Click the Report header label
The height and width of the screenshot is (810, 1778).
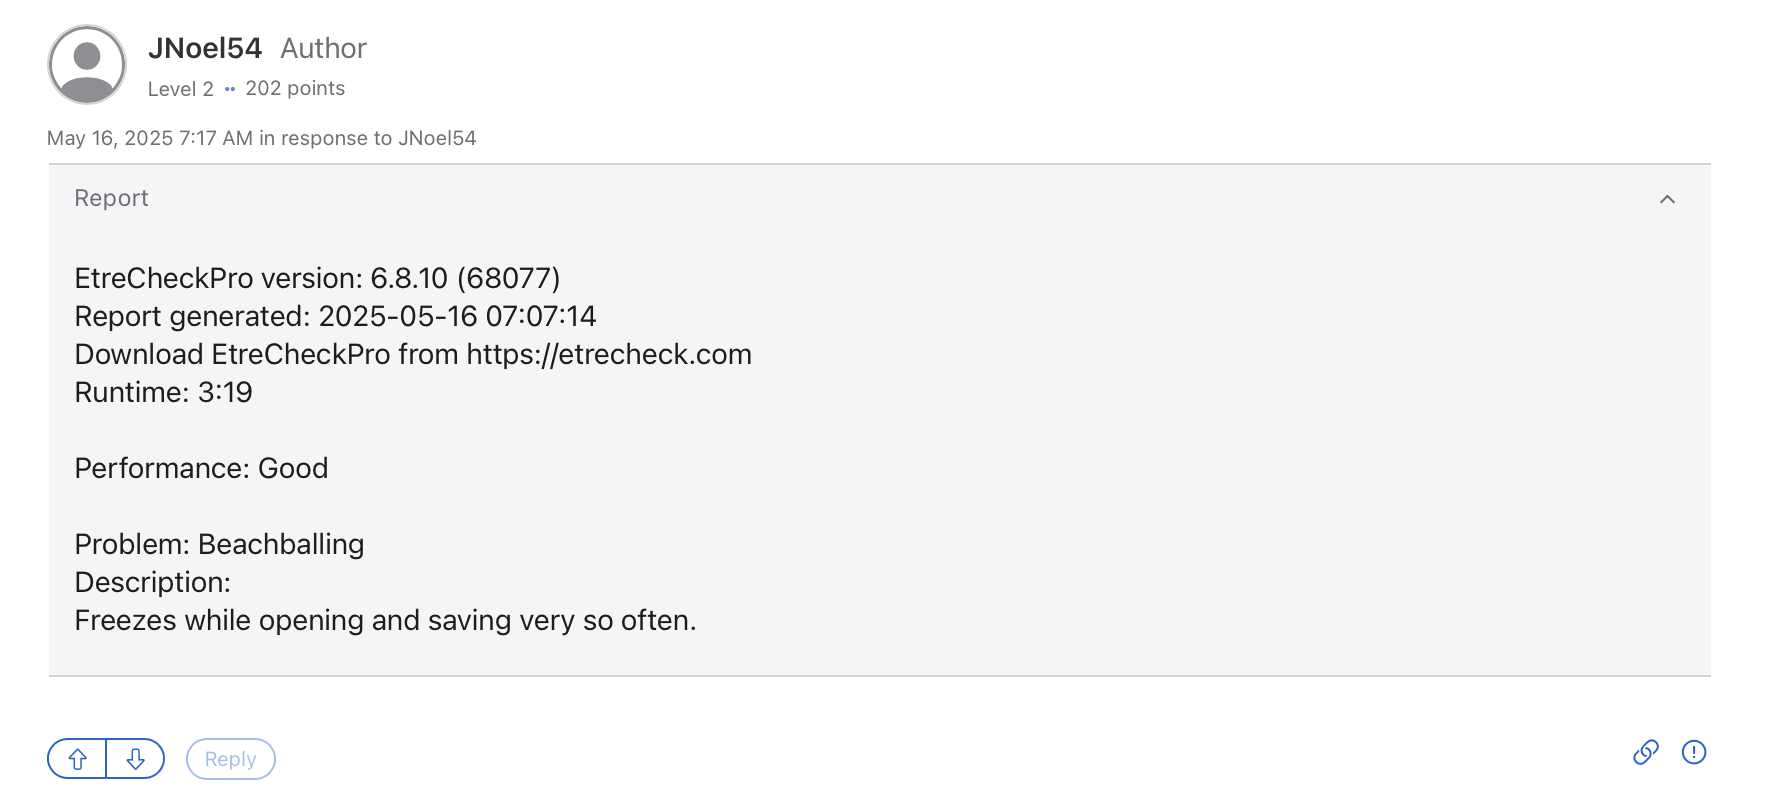pyautogui.click(x=111, y=198)
